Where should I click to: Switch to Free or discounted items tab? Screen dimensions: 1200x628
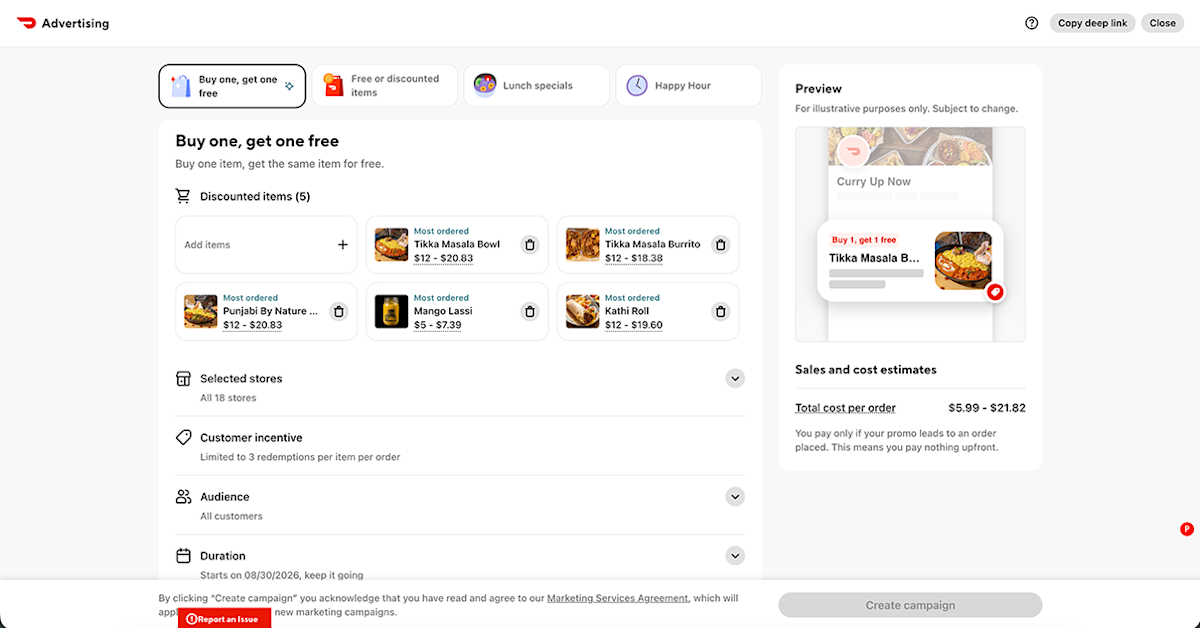385,86
